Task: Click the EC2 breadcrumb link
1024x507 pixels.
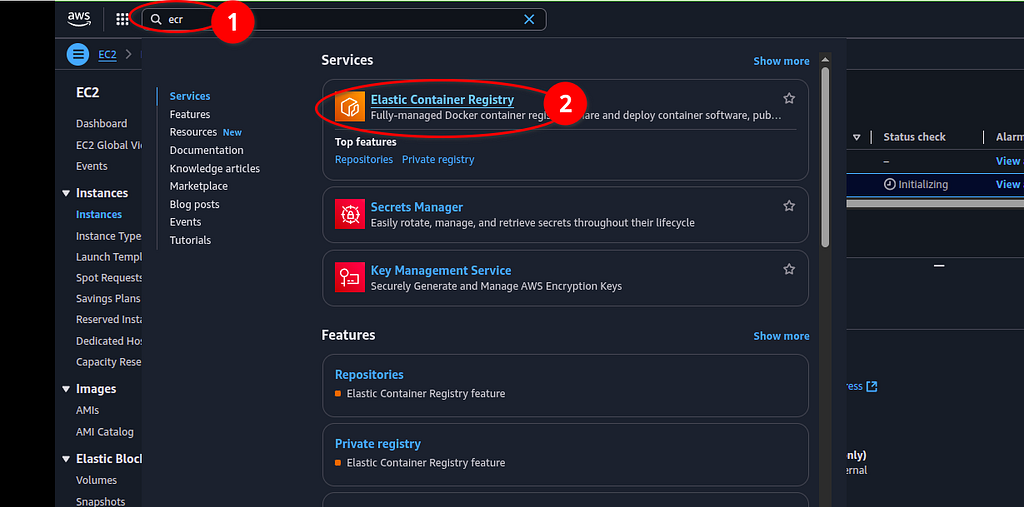Action: click(107, 54)
